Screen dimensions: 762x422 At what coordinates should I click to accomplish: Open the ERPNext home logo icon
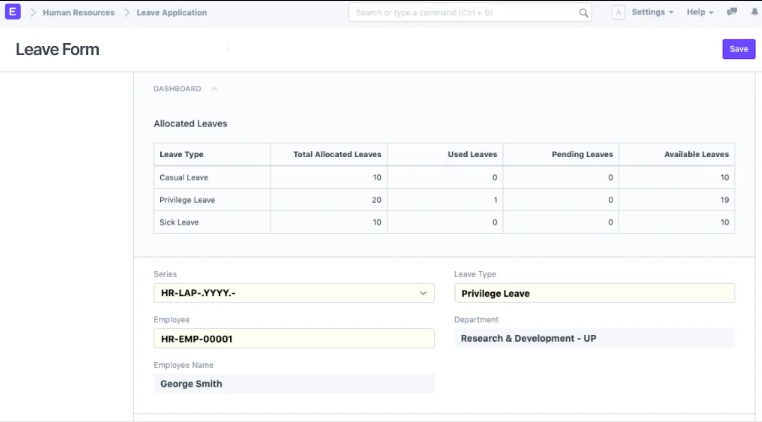[x=13, y=12]
